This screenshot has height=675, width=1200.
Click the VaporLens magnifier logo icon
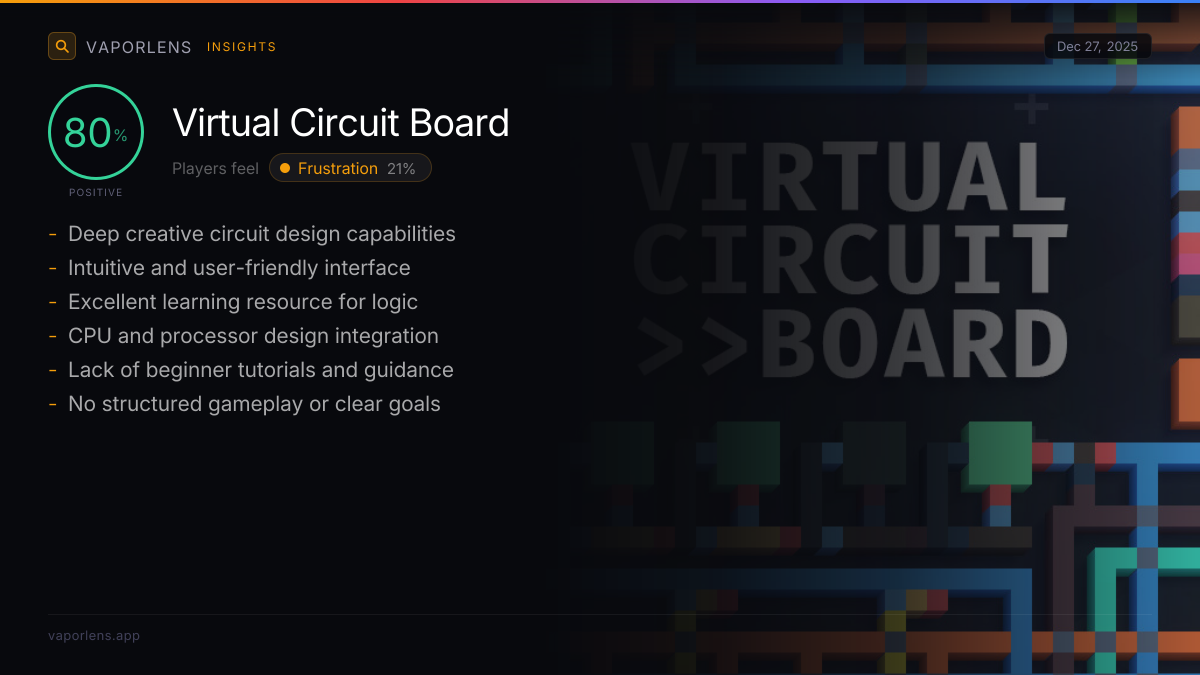(x=62, y=46)
